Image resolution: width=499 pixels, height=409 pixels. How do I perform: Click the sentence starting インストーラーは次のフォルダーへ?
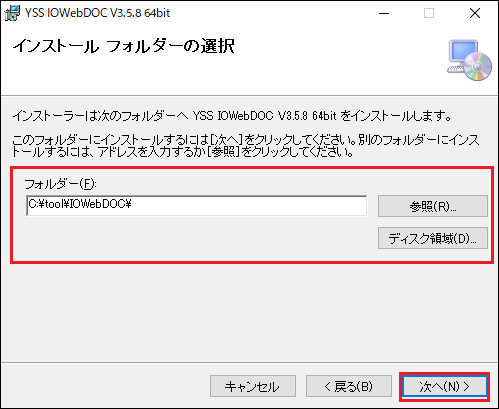point(232,116)
